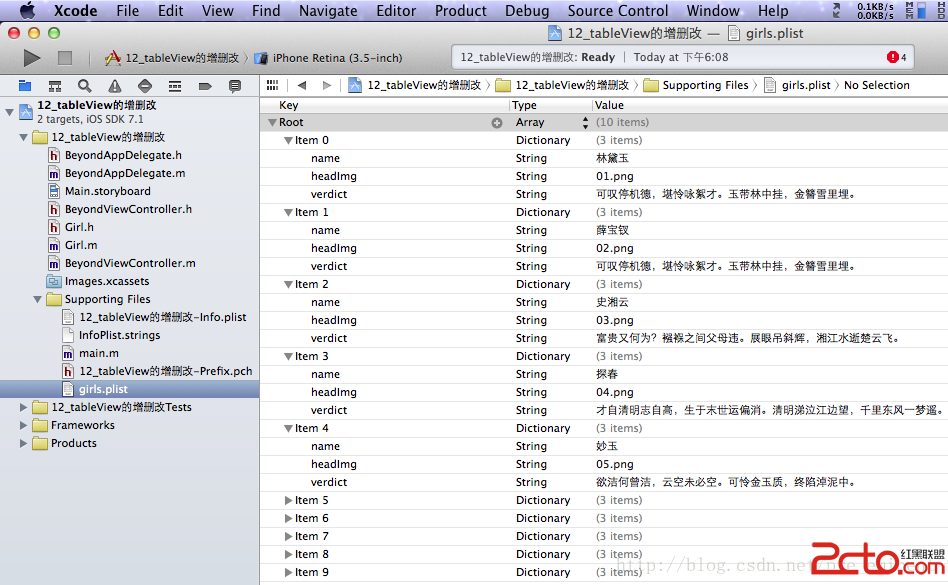
Task: Open the Breakpoint navigator icon
Action: pyautogui.click(x=205, y=86)
